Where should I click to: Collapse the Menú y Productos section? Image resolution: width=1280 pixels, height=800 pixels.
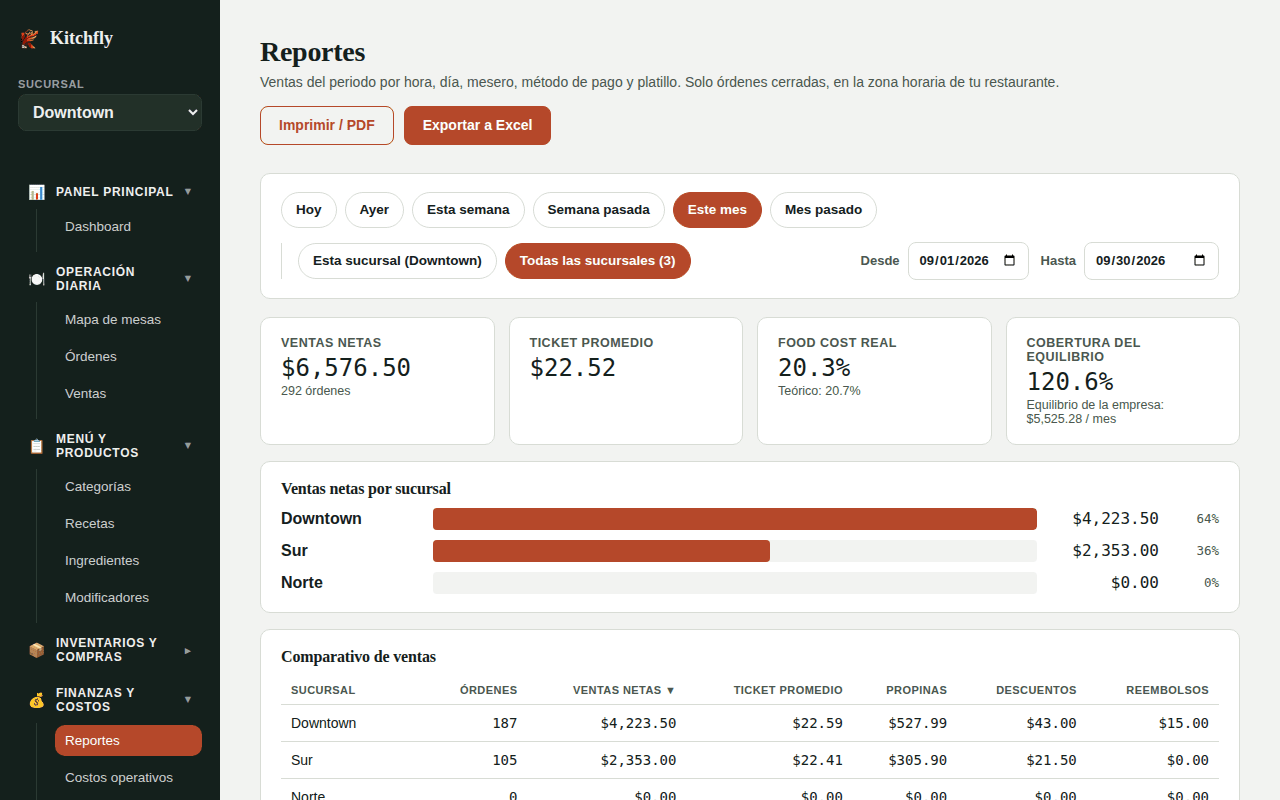coord(188,445)
